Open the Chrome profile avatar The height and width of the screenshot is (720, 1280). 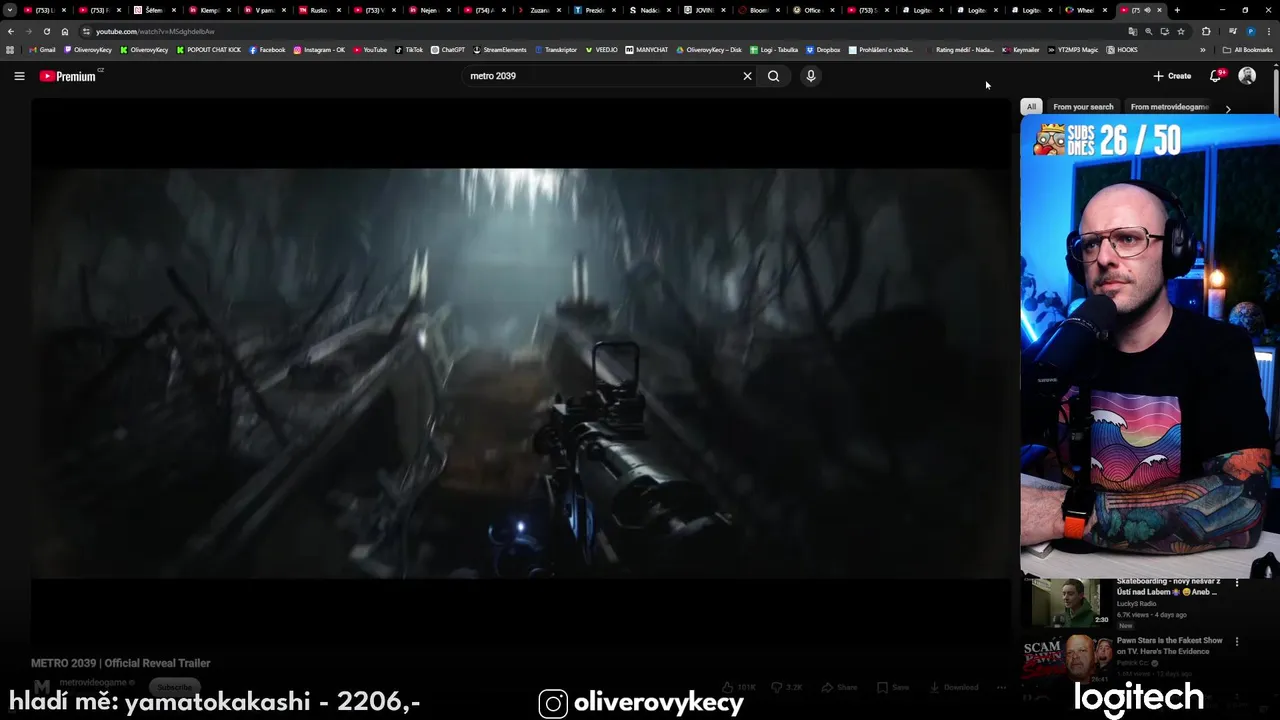1251,31
